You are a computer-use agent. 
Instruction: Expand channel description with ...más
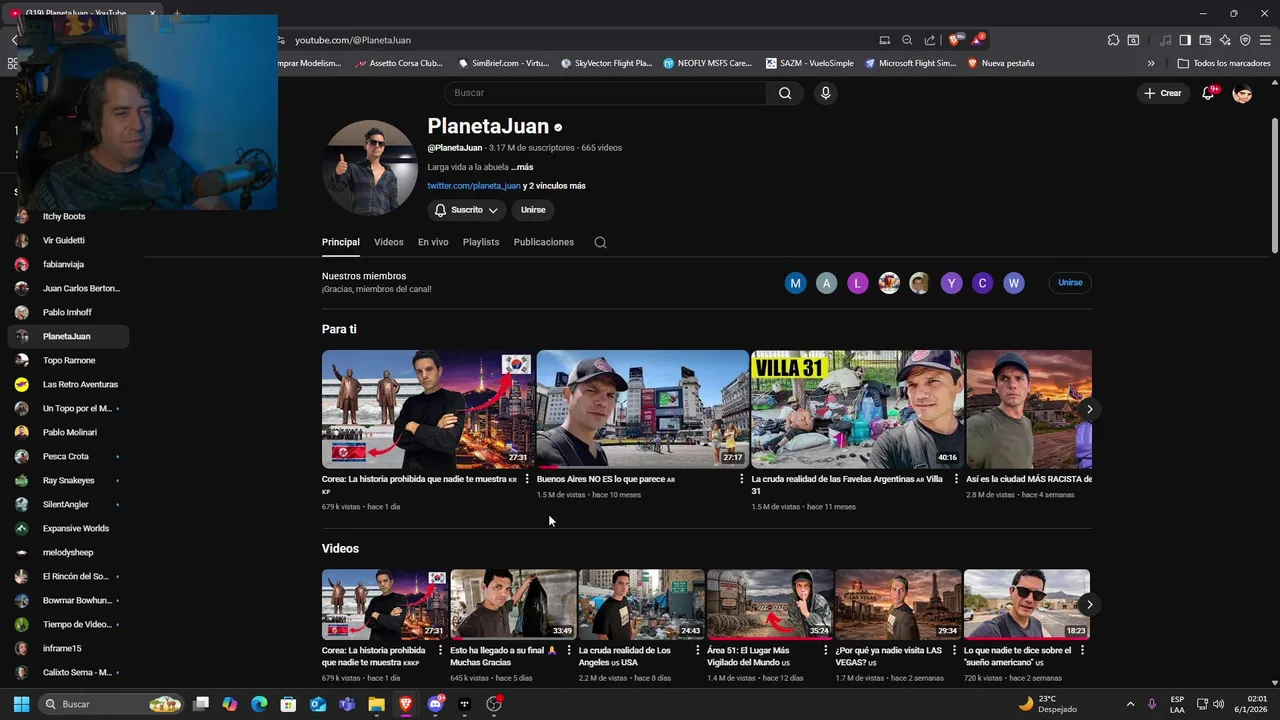522,167
